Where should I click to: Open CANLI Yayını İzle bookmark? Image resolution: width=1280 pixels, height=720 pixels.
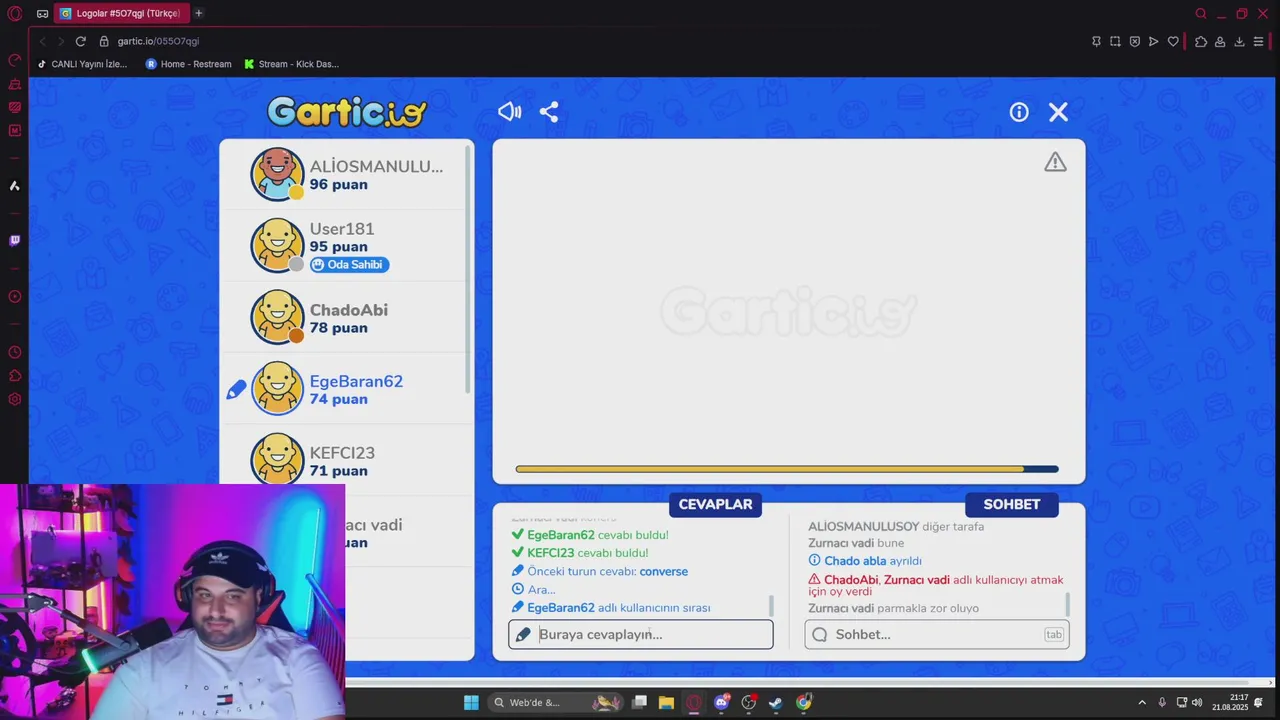point(82,64)
